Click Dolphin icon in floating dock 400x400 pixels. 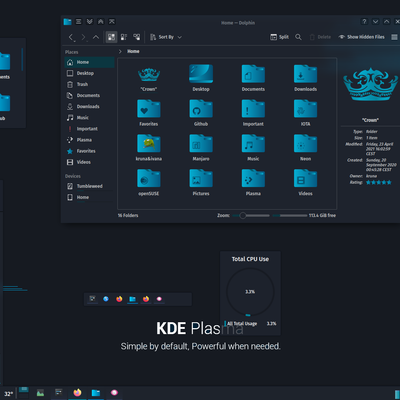132,299
